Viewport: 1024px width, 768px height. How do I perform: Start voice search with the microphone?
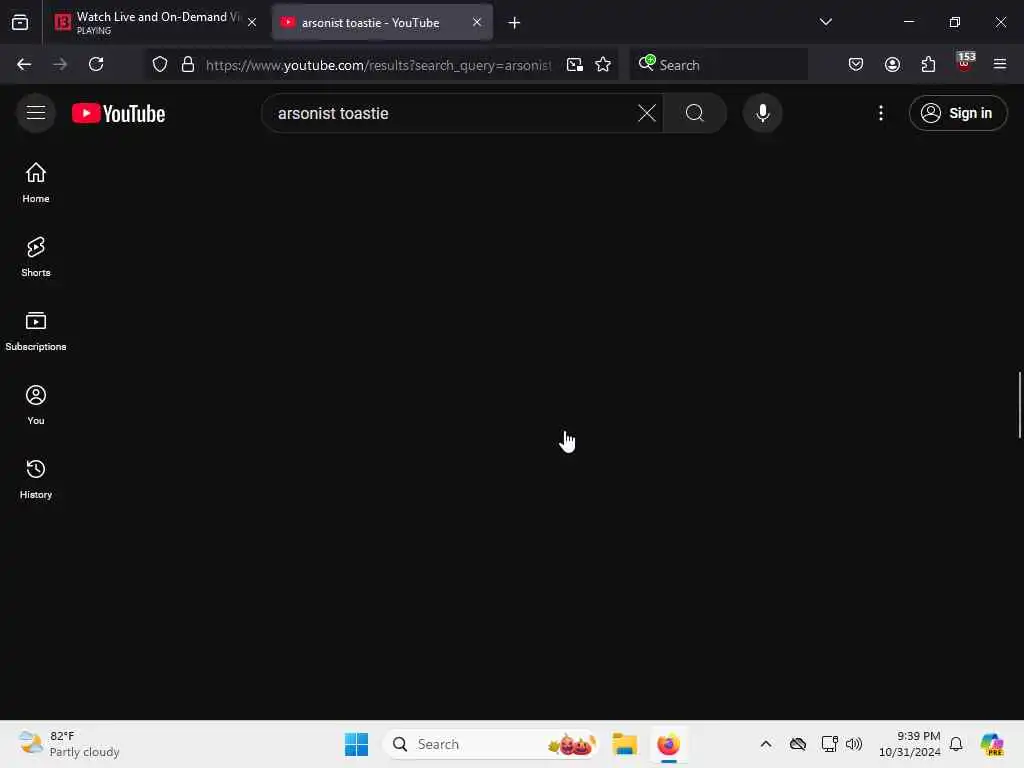(762, 113)
